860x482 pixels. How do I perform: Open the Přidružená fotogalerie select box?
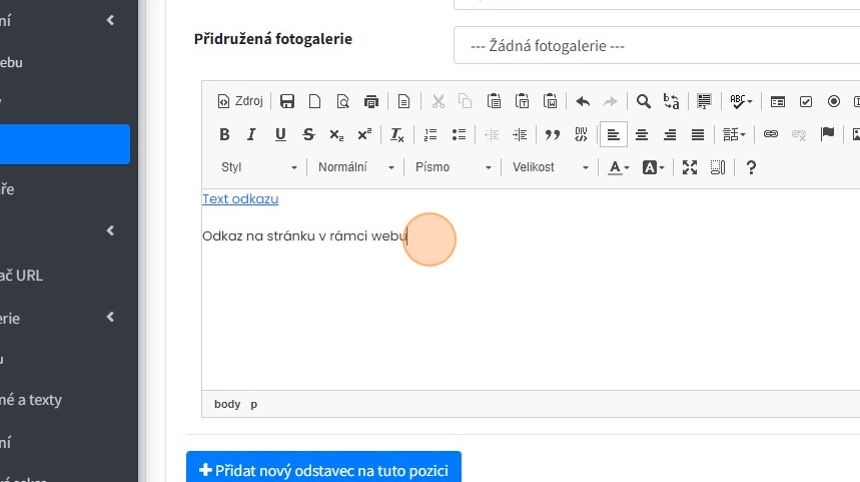click(656, 45)
